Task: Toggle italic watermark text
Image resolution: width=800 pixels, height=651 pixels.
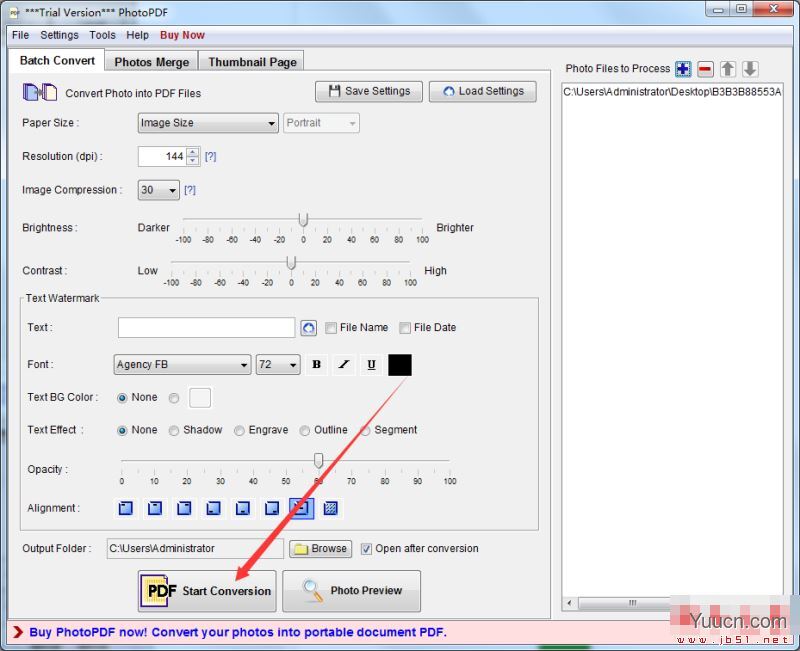Action: click(344, 364)
